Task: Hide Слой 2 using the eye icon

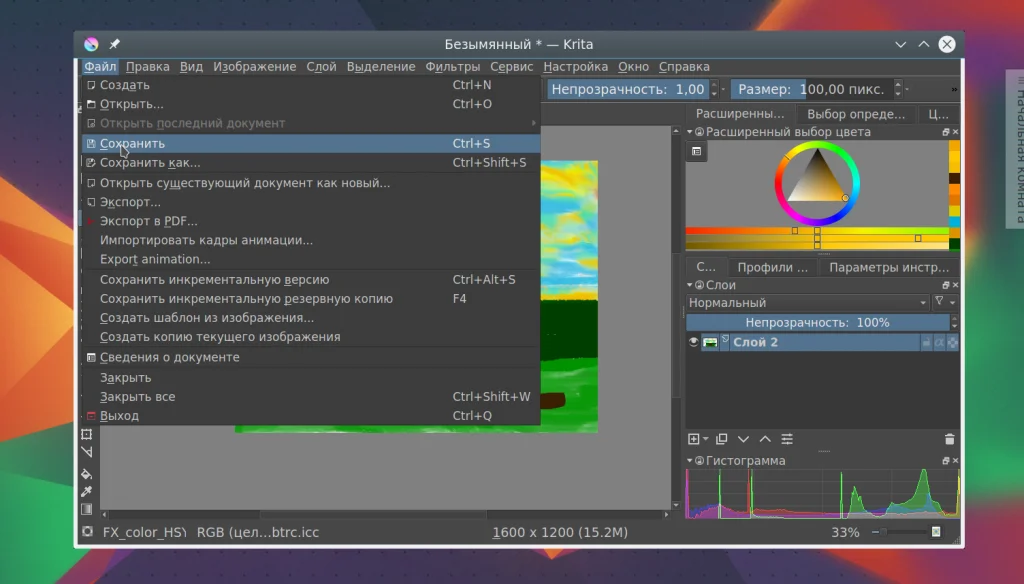Action: (x=693, y=342)
